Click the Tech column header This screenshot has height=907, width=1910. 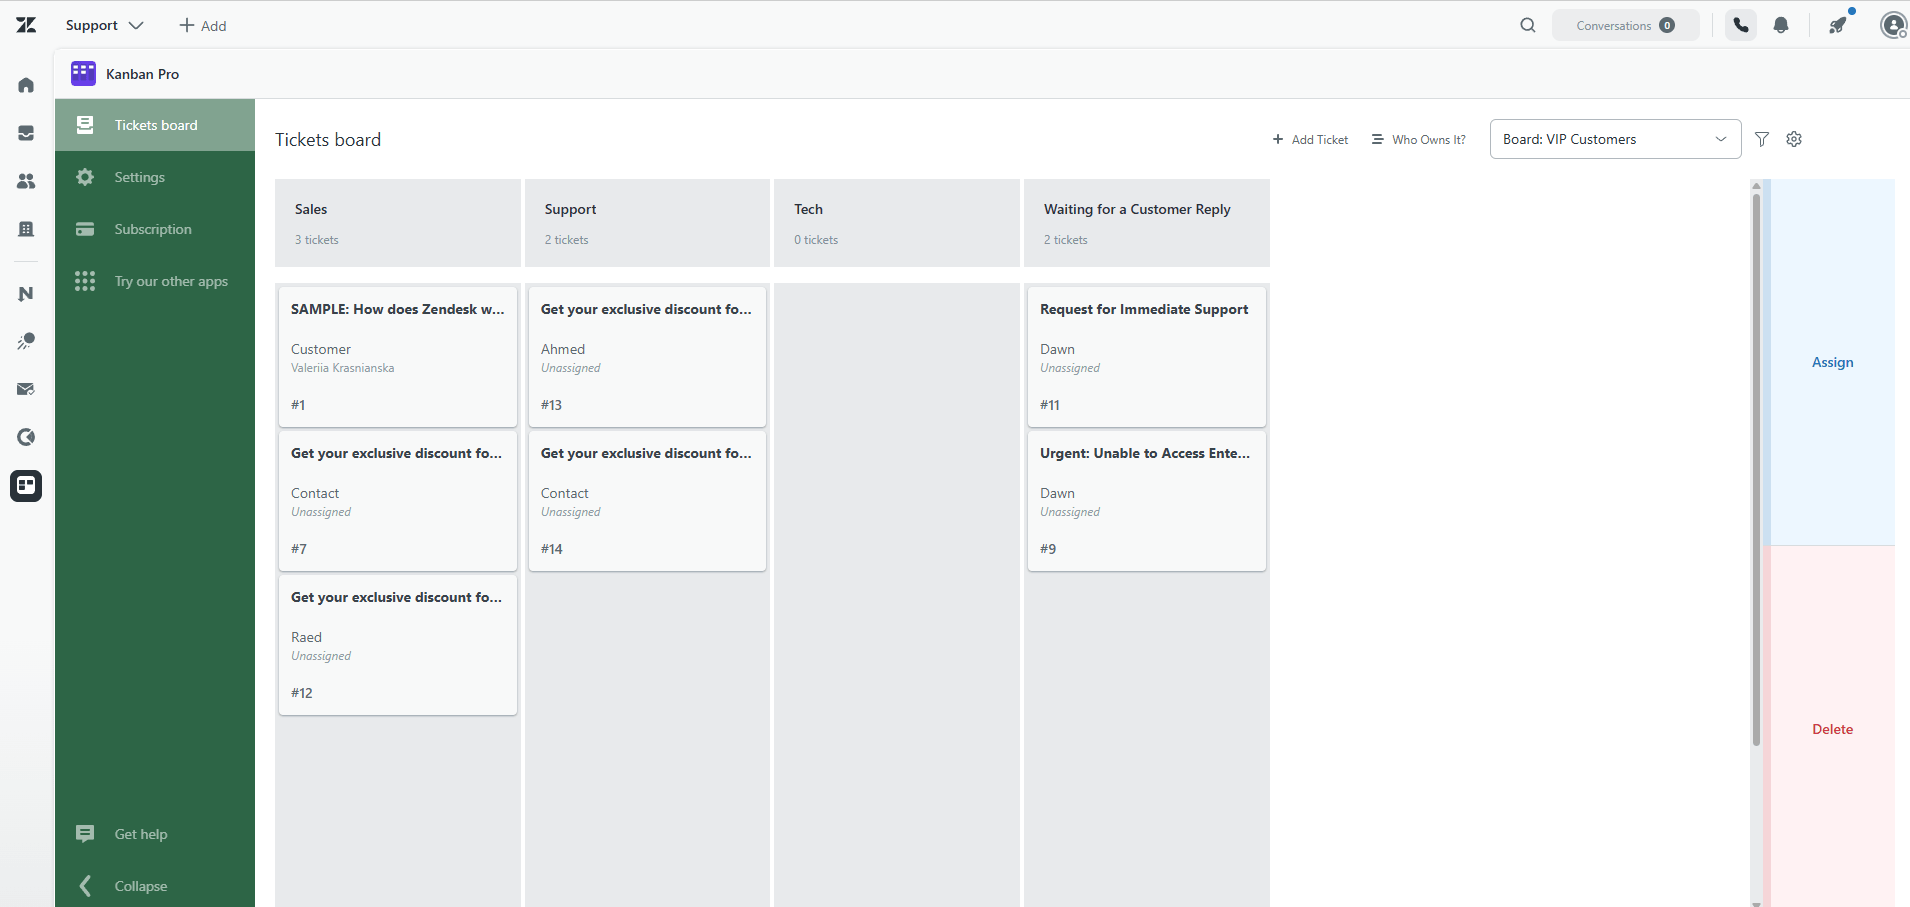coord(896,223)
